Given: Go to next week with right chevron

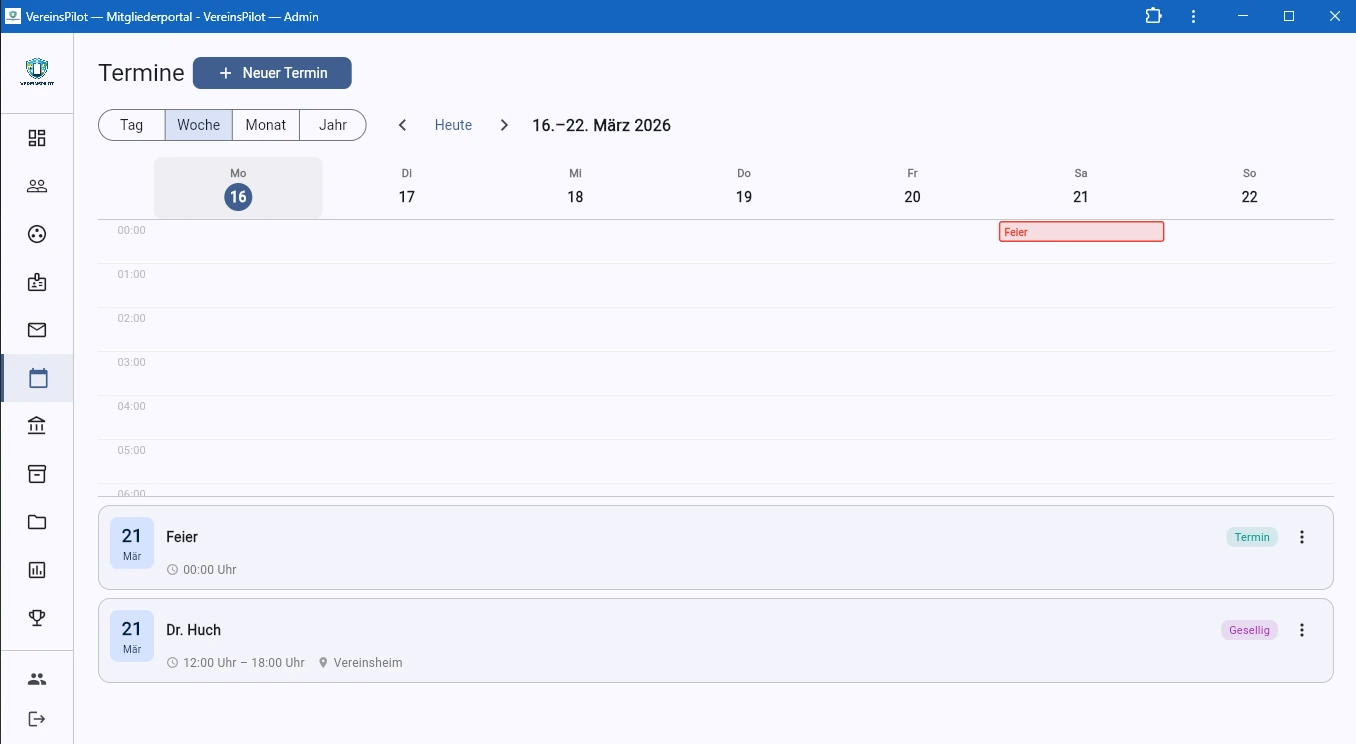Looking at the screenshot, I should (504, 125).
